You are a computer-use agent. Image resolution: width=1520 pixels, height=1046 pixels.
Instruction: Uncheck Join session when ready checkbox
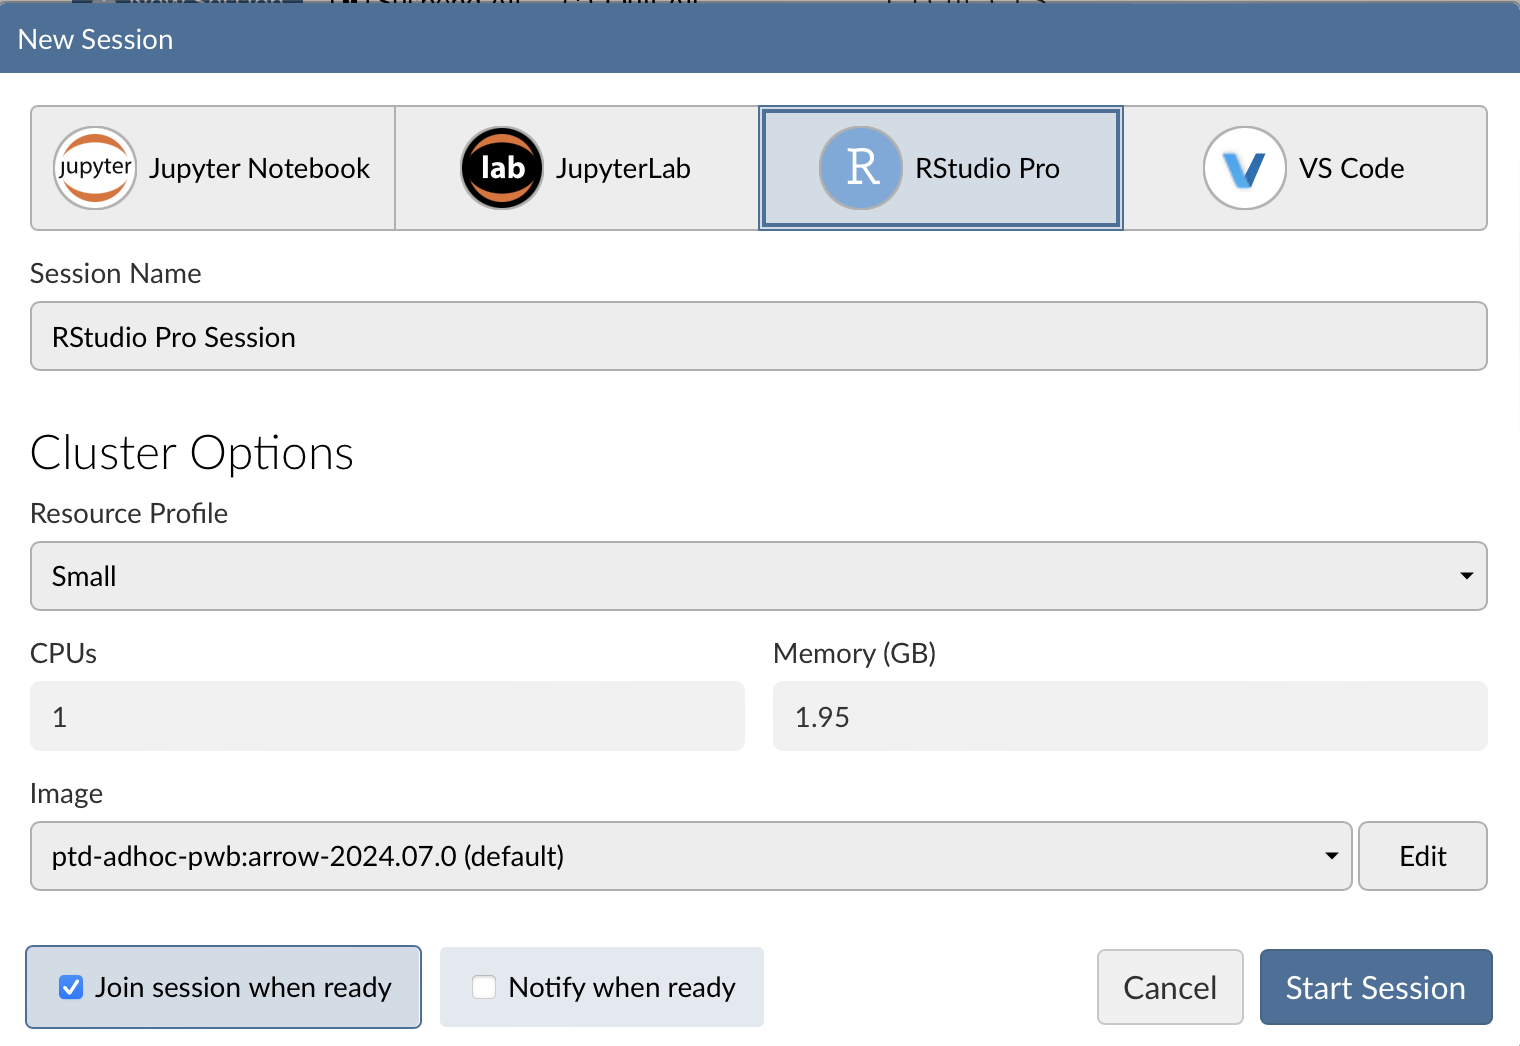71,987
